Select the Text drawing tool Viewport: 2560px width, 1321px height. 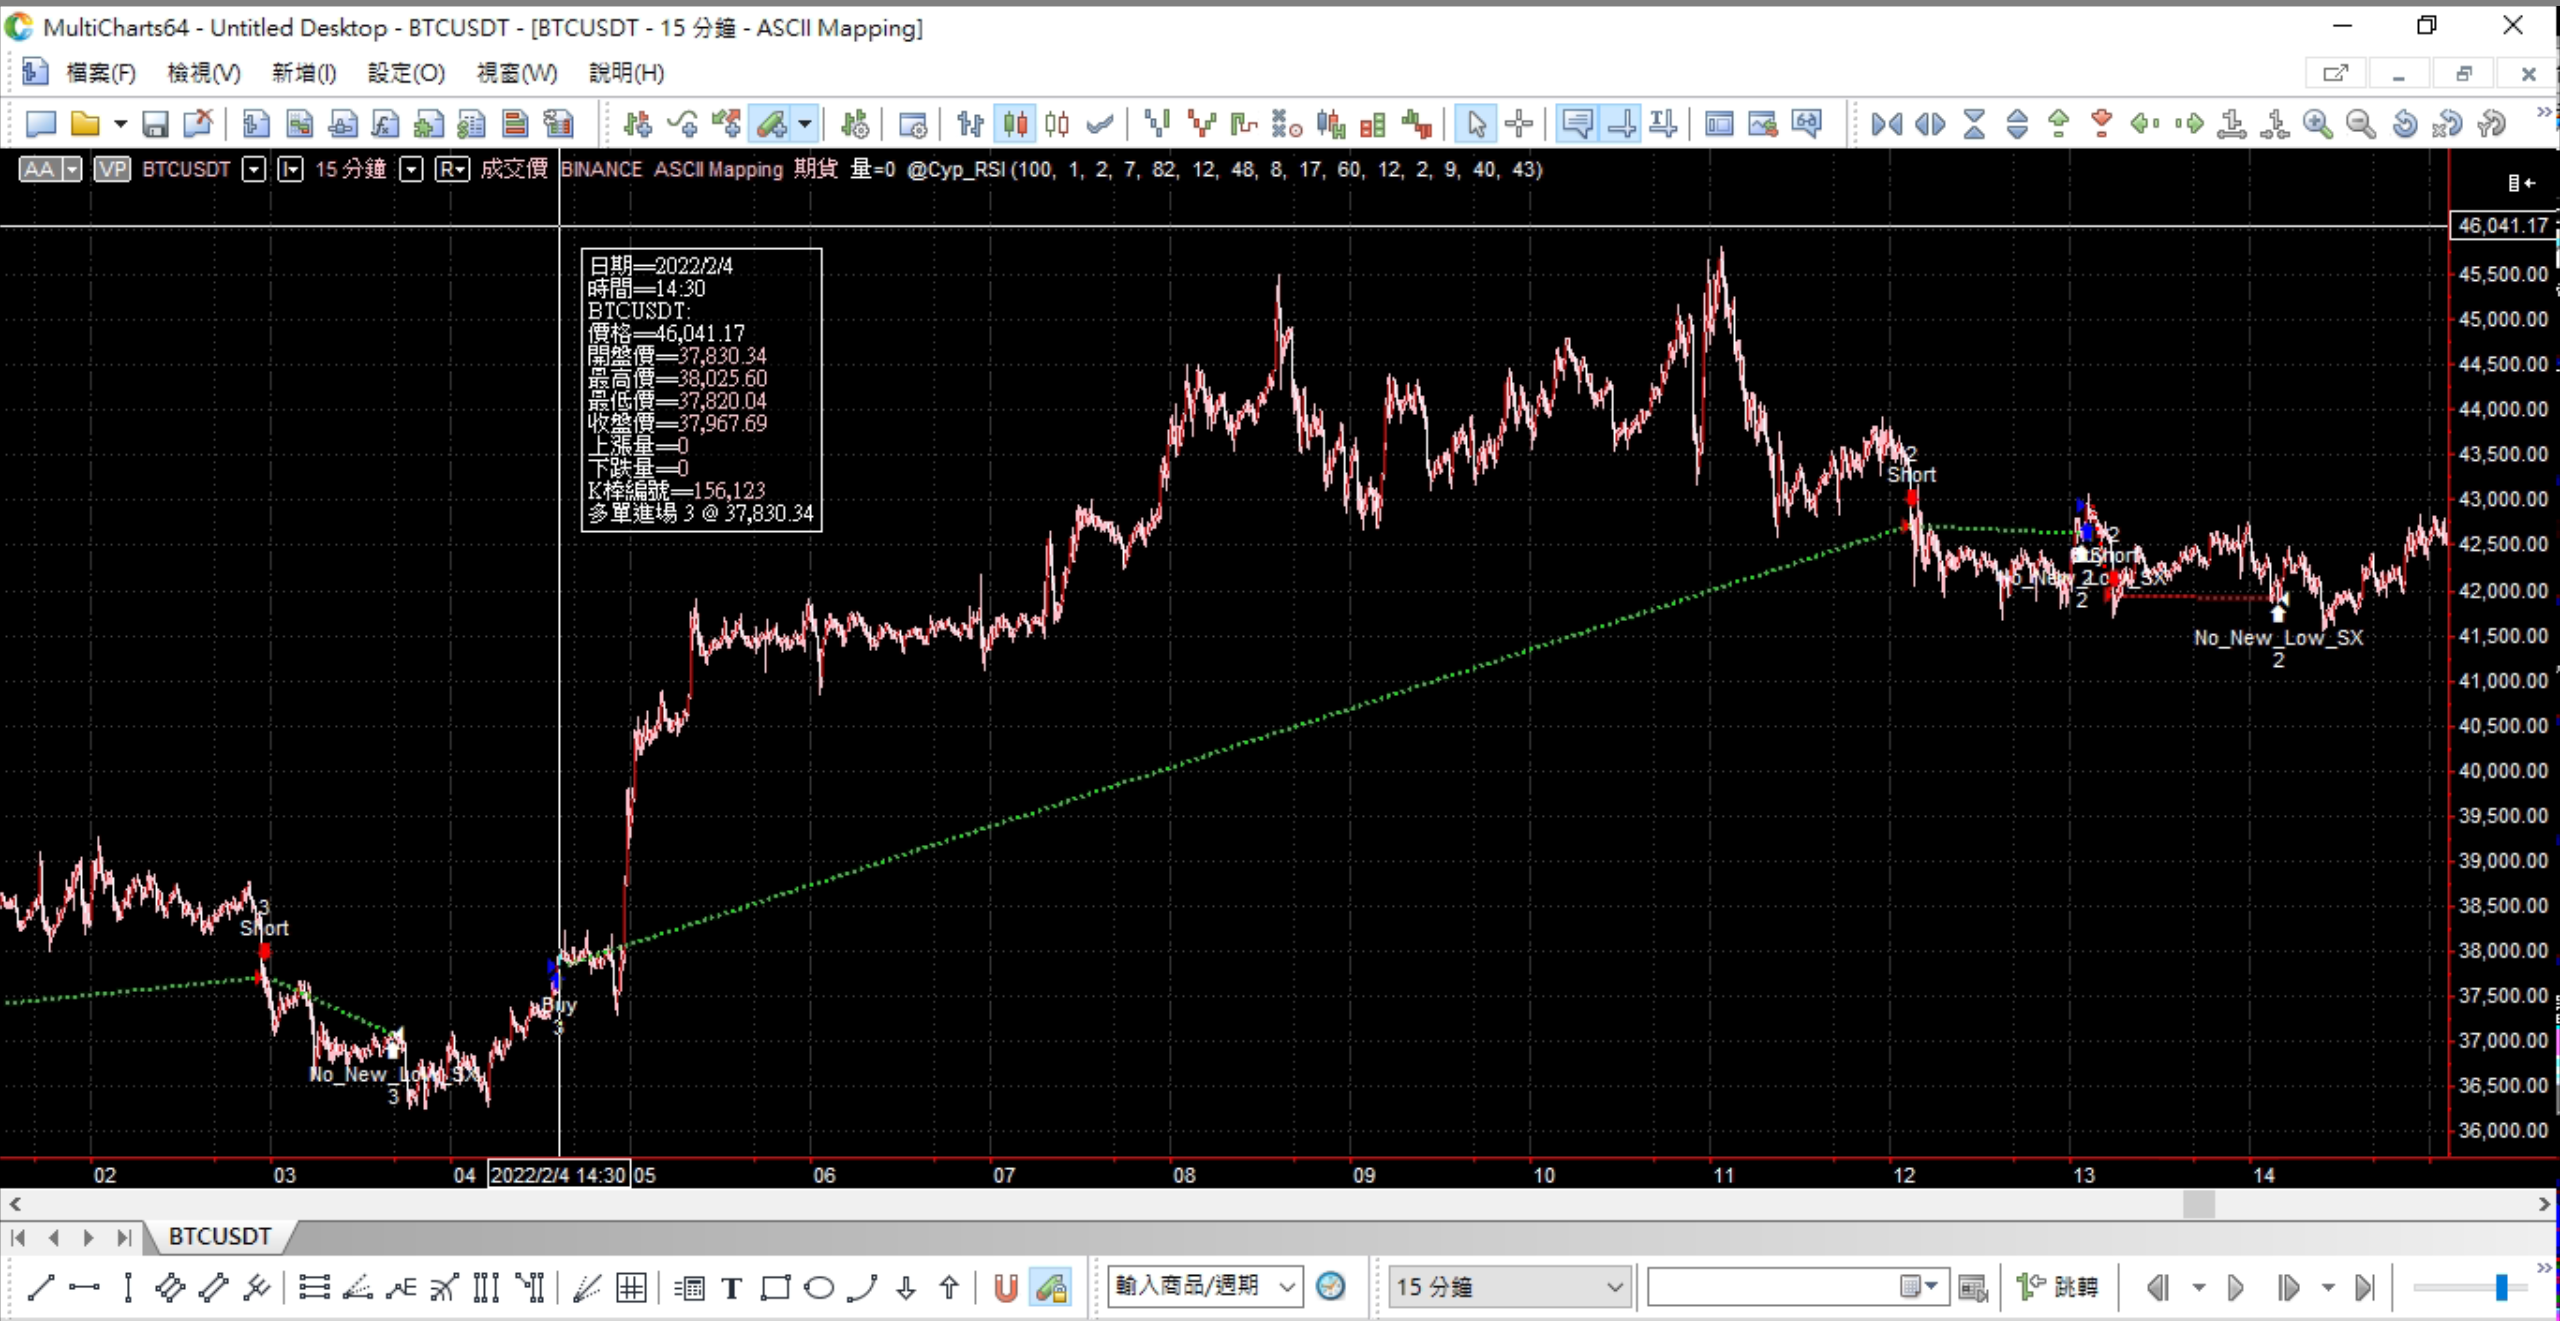731,1288
